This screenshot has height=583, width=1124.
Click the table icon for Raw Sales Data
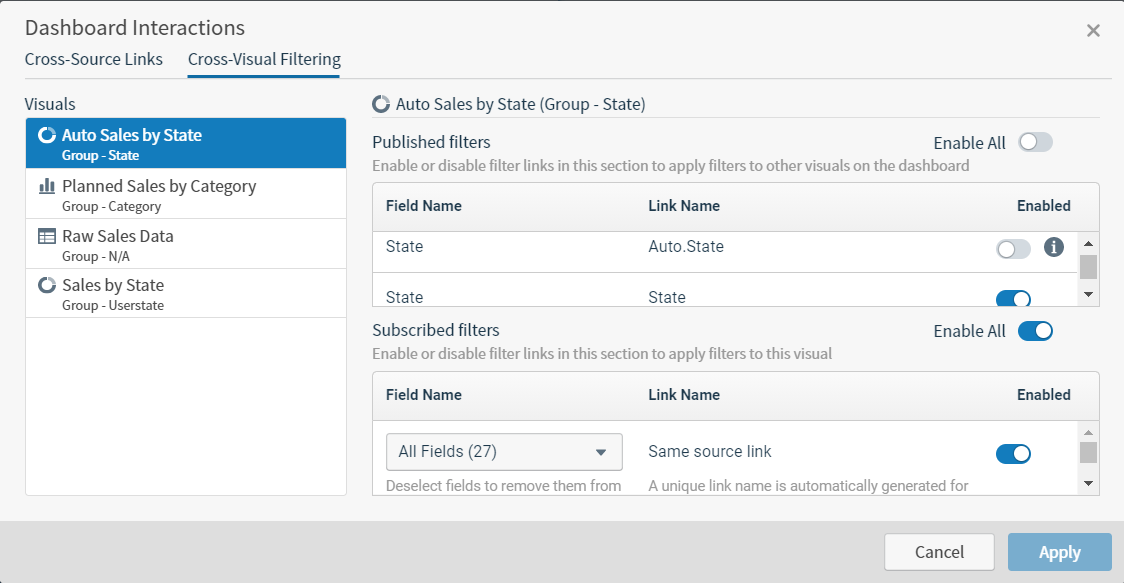point(46,237)
